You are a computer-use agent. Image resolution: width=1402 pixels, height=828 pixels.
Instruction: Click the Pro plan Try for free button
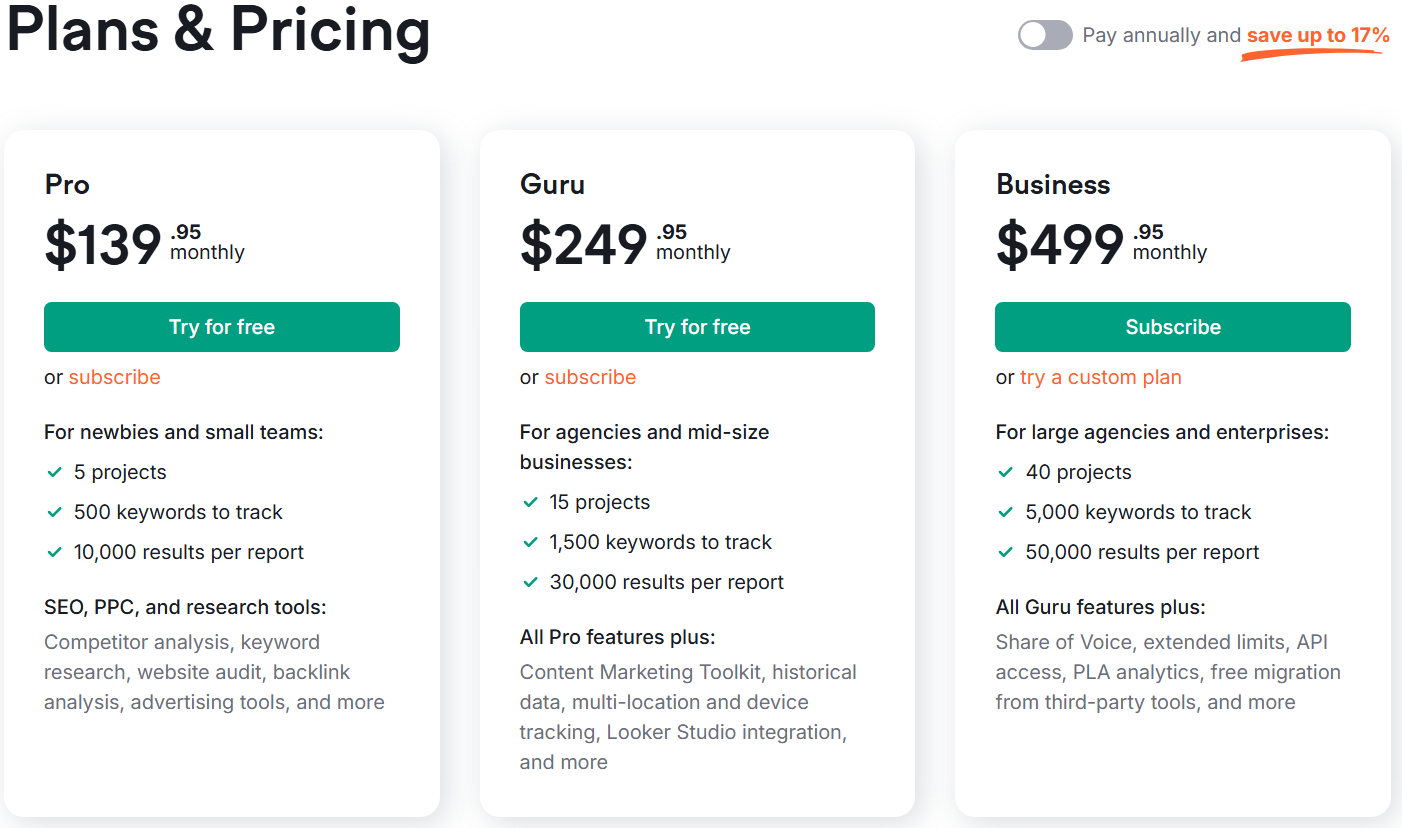(222, 327)
